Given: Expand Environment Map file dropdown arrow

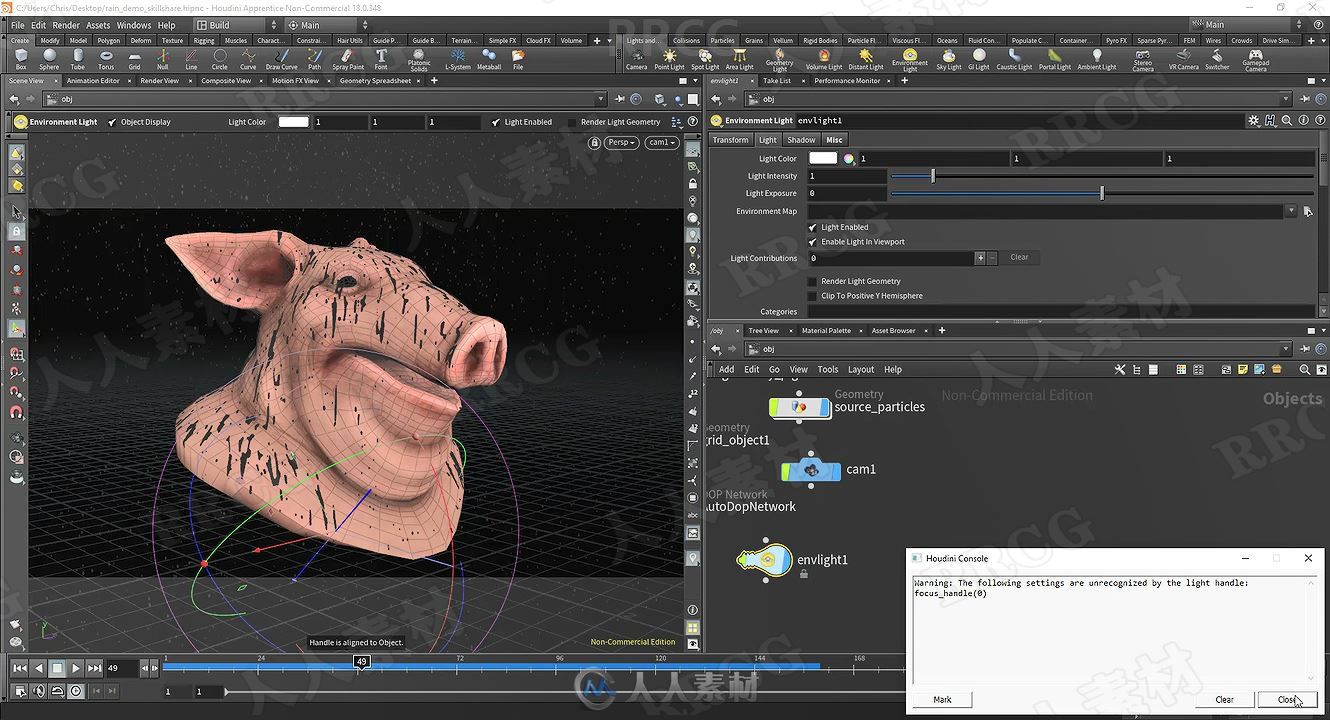Looking at the screenshot, I should 1291,211.
